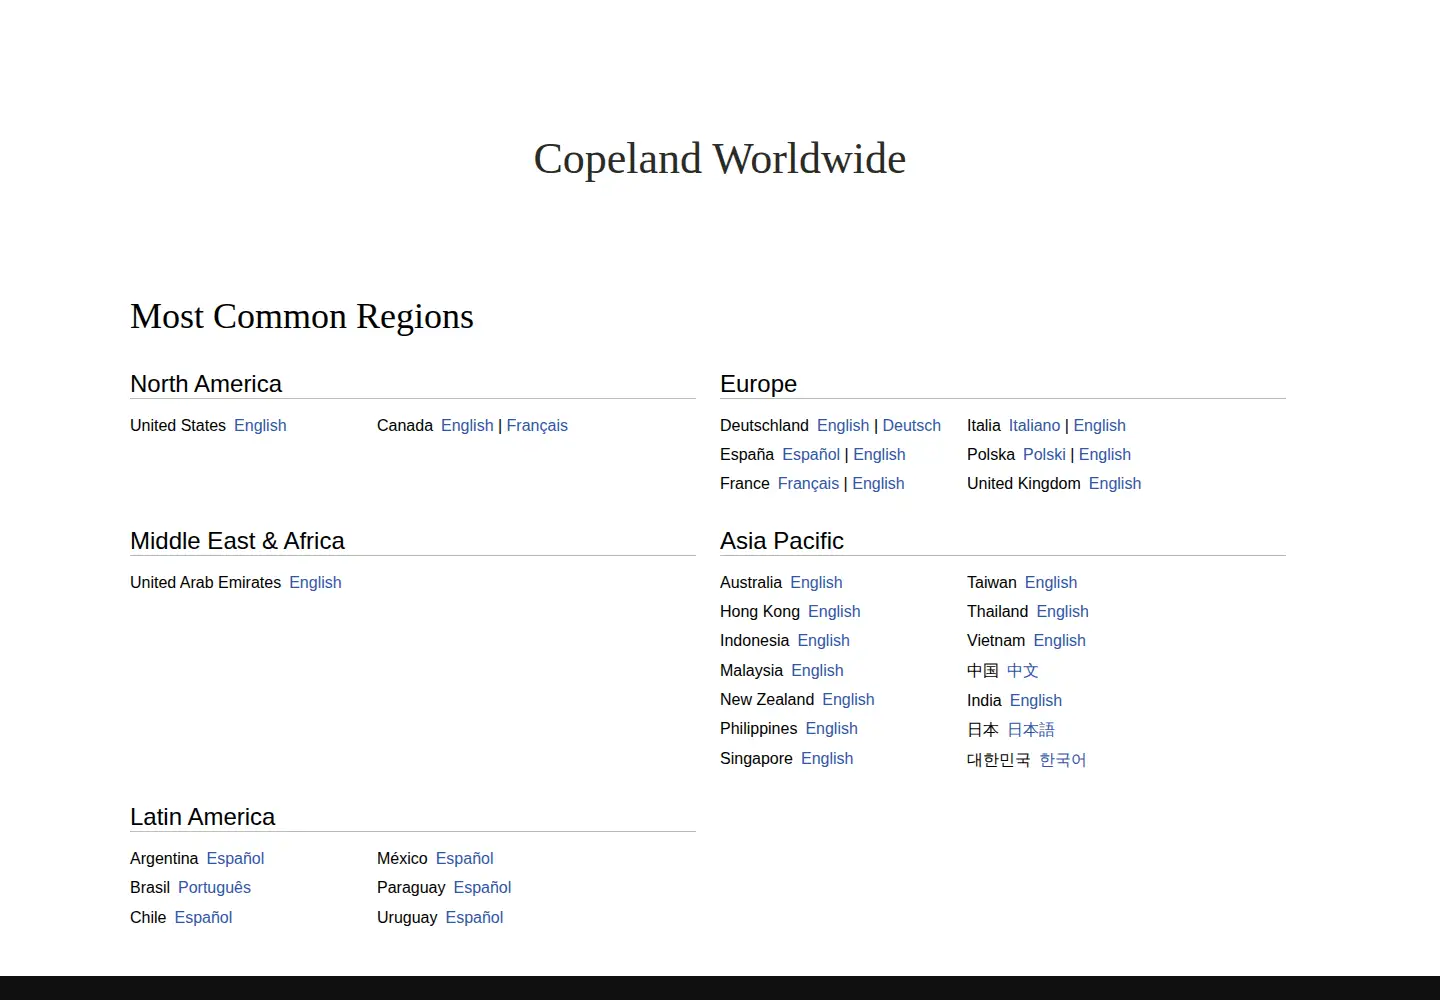Click the United Arab Emirates label
The width and height of the screenshot is (1440, 1000).
205,582
